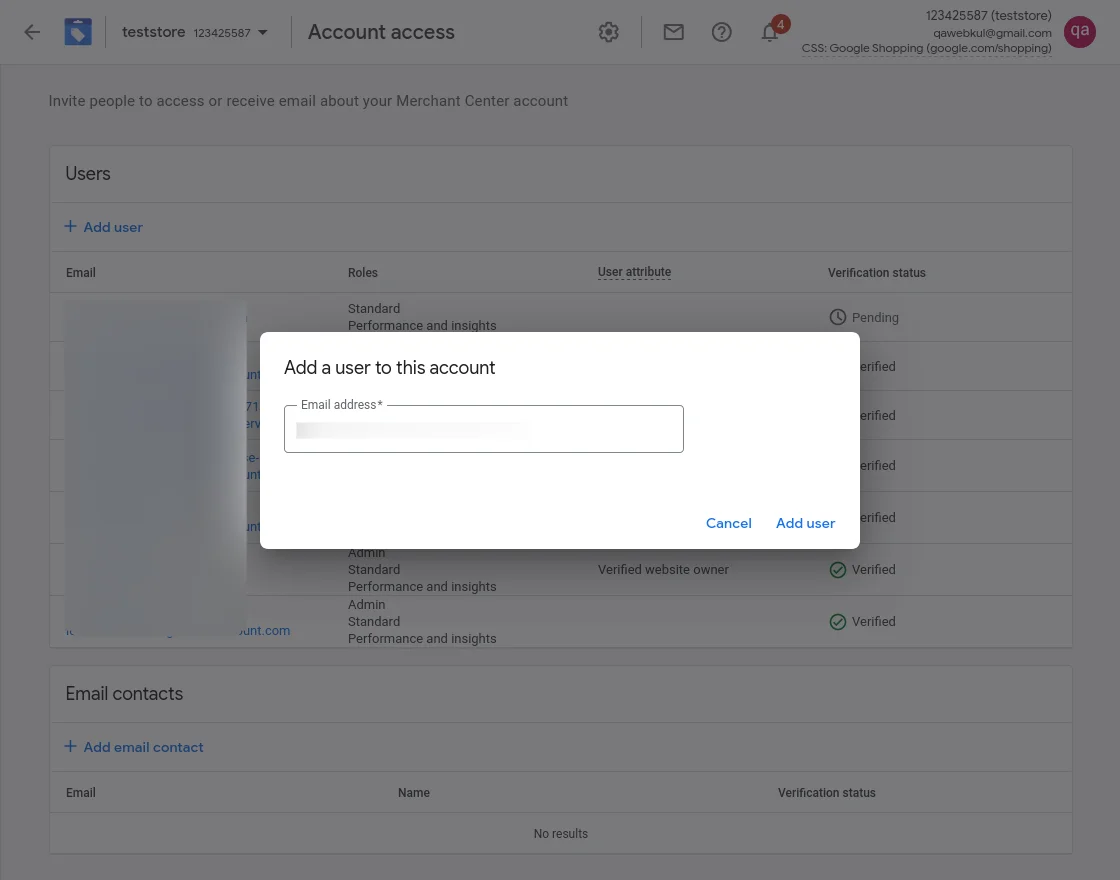Click the No results text

[561, 834]
